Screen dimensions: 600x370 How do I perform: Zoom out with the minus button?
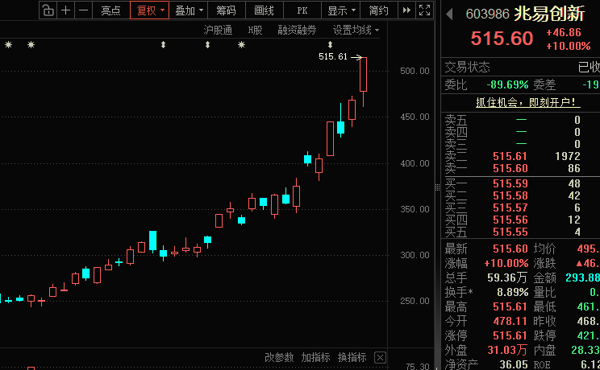tap(83, 10)
